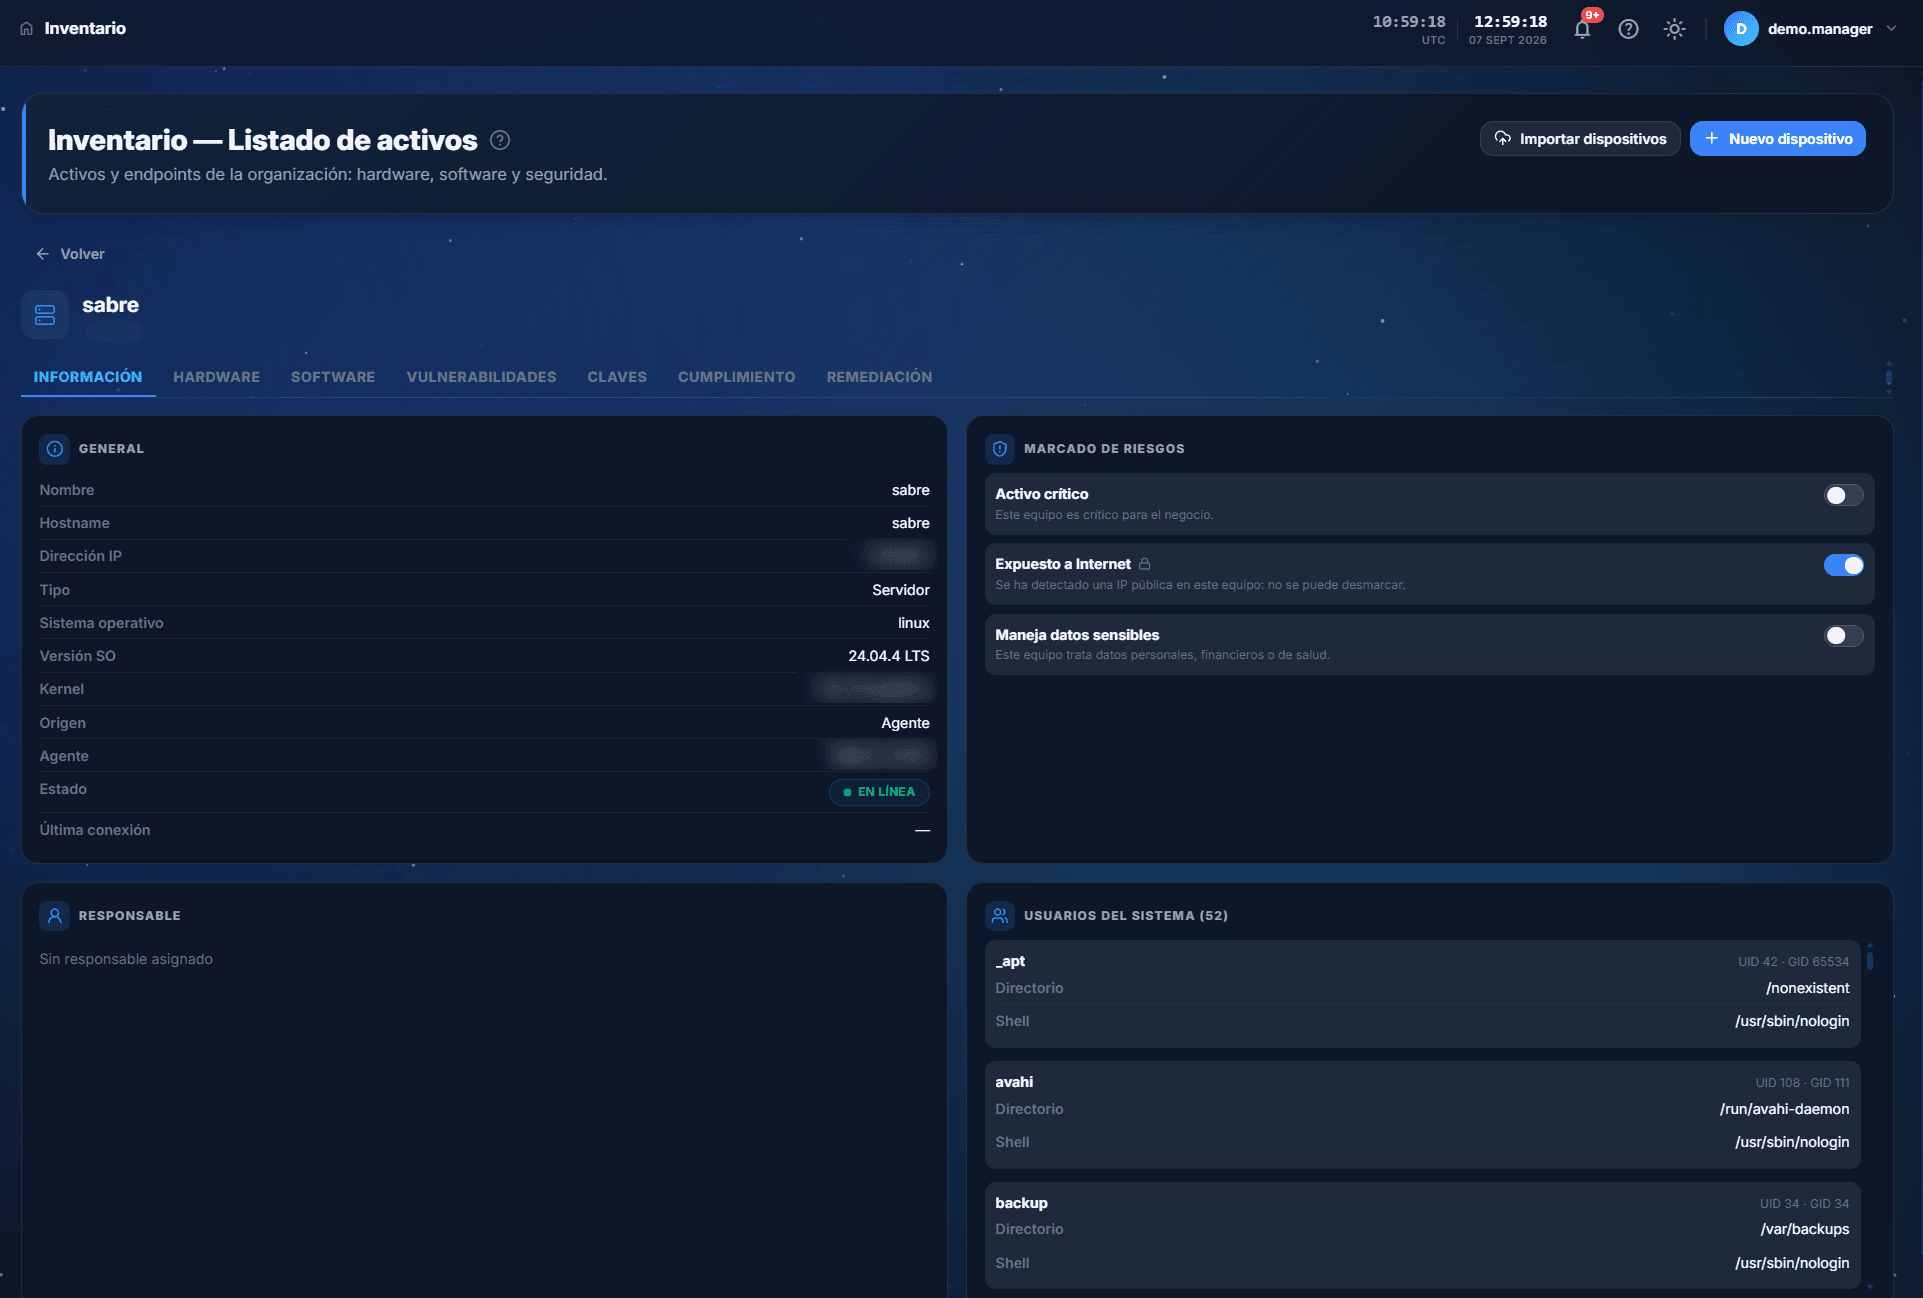
Task: Click the 12:59:18 local clock
Action: (x=1510, y=22)
